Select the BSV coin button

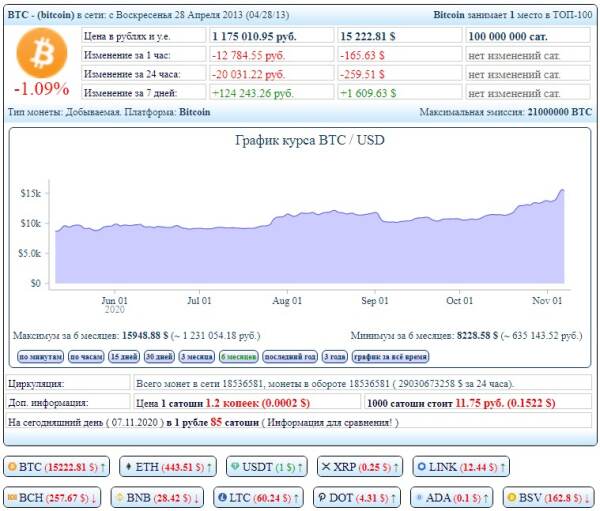click(x=549, y=497)
